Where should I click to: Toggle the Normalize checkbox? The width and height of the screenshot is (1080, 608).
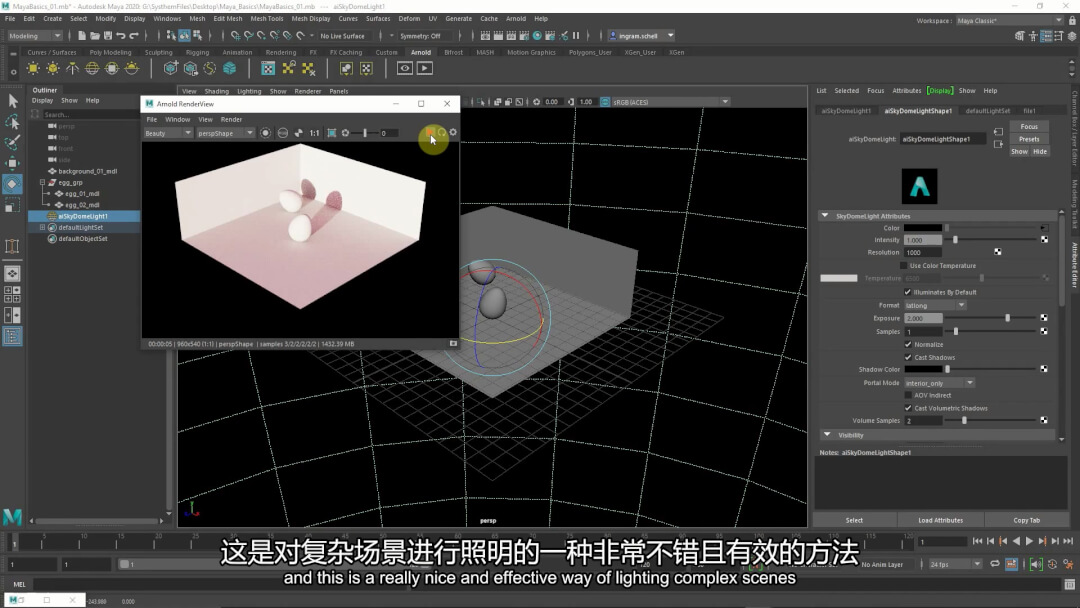click(x=908, y=344)
